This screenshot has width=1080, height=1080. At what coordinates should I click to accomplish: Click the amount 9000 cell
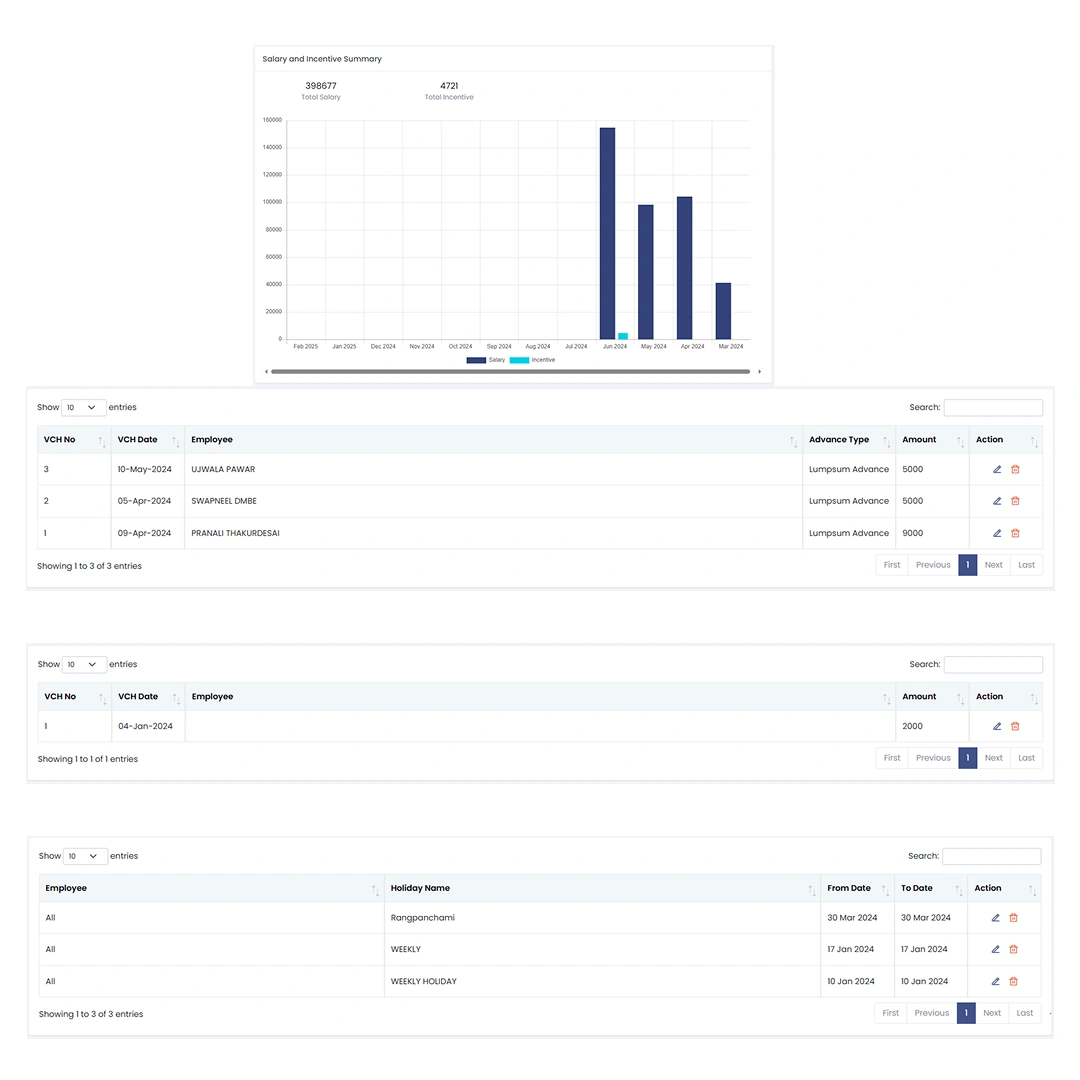pos(933,533)
